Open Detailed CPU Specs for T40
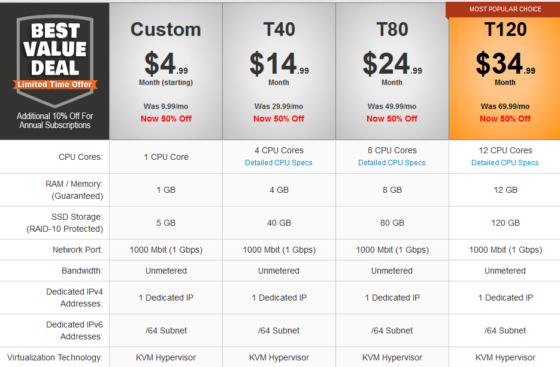 (x=279, y=163)
